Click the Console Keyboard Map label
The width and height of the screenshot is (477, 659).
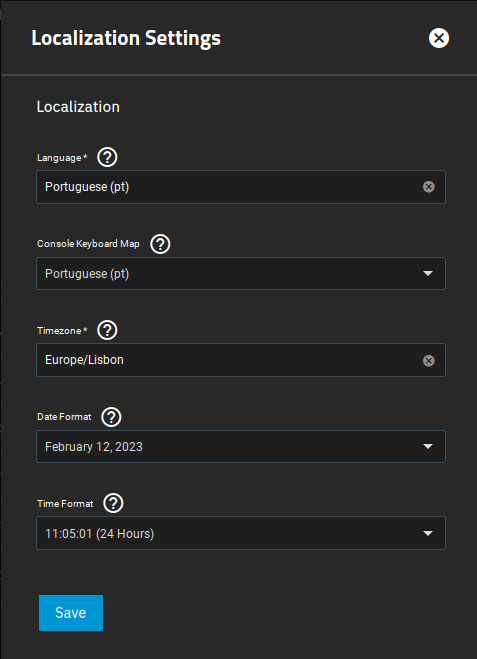(x=88, y=244)
